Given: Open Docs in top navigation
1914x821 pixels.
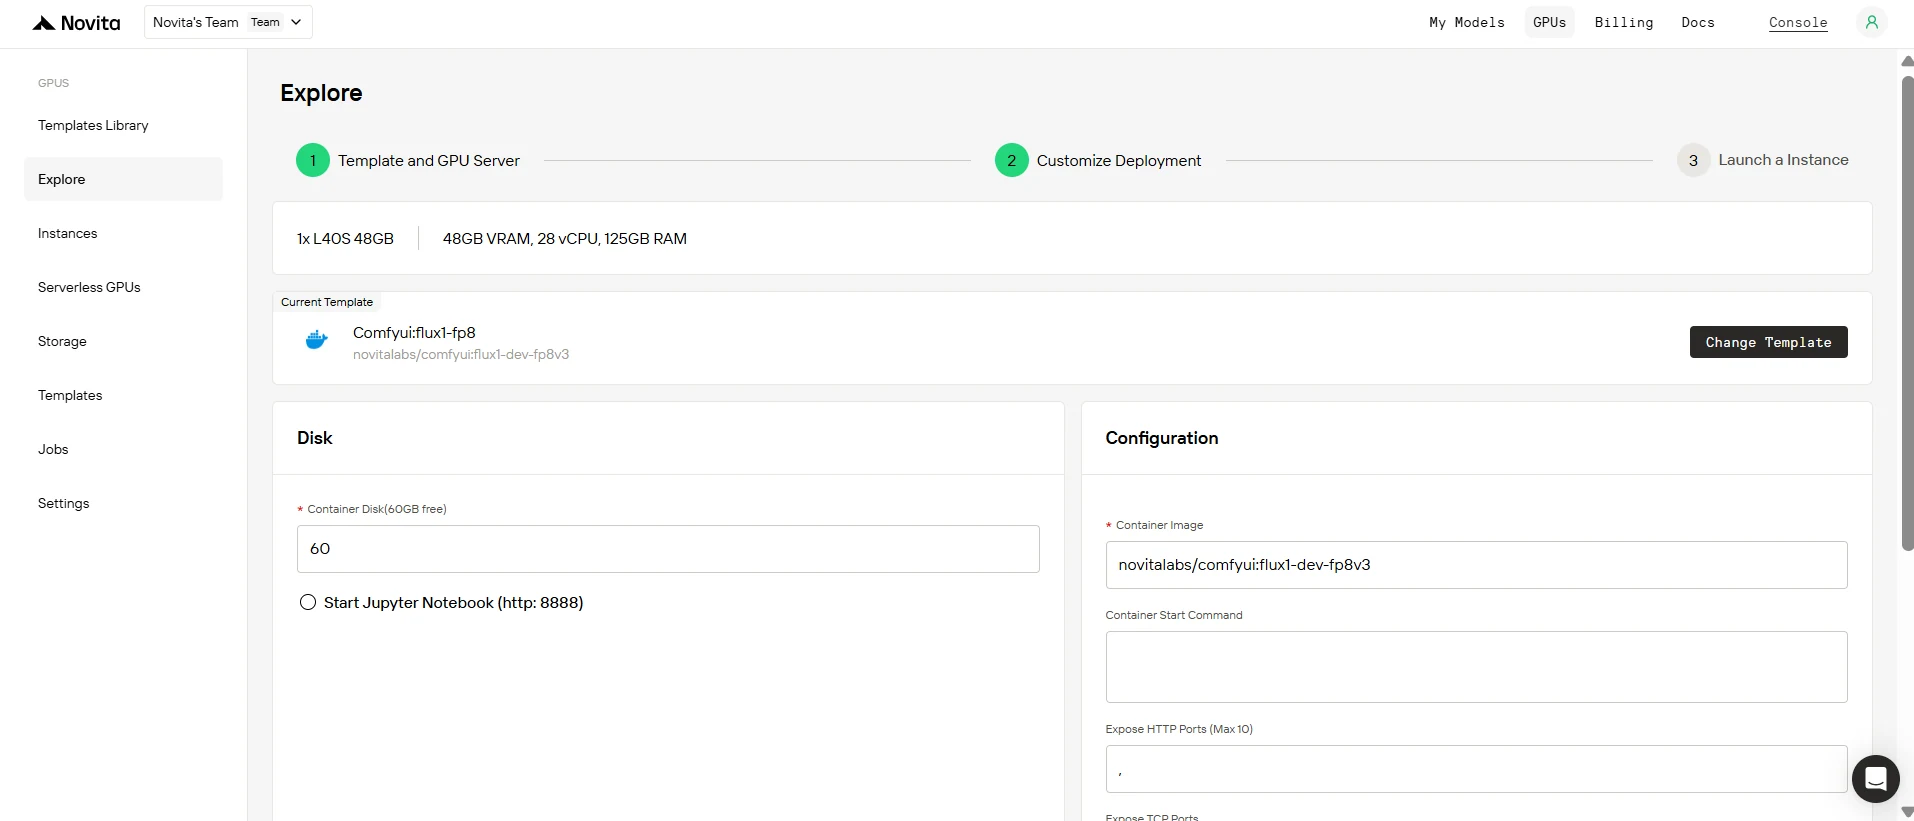Looking at the screenshot, I should tap(1698, 22).
